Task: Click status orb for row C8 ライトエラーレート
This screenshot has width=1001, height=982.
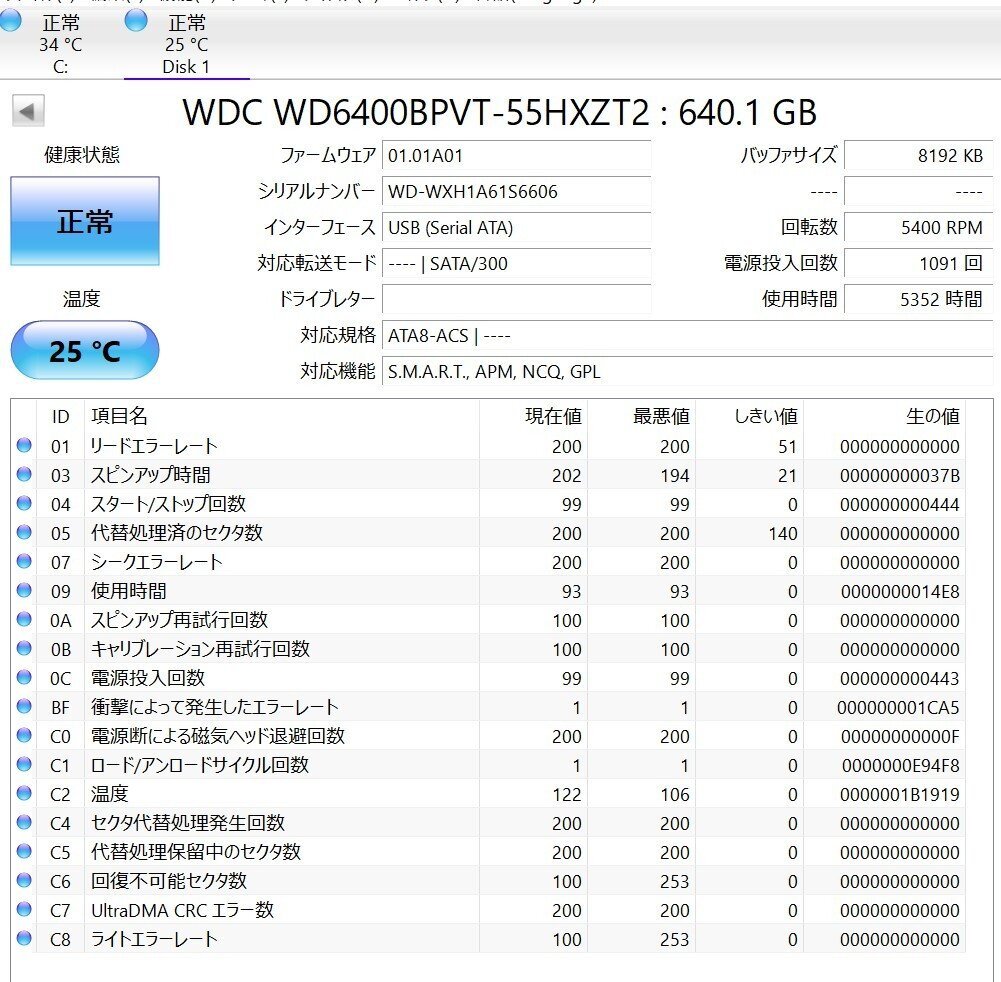Action: (x=24, y=938)
